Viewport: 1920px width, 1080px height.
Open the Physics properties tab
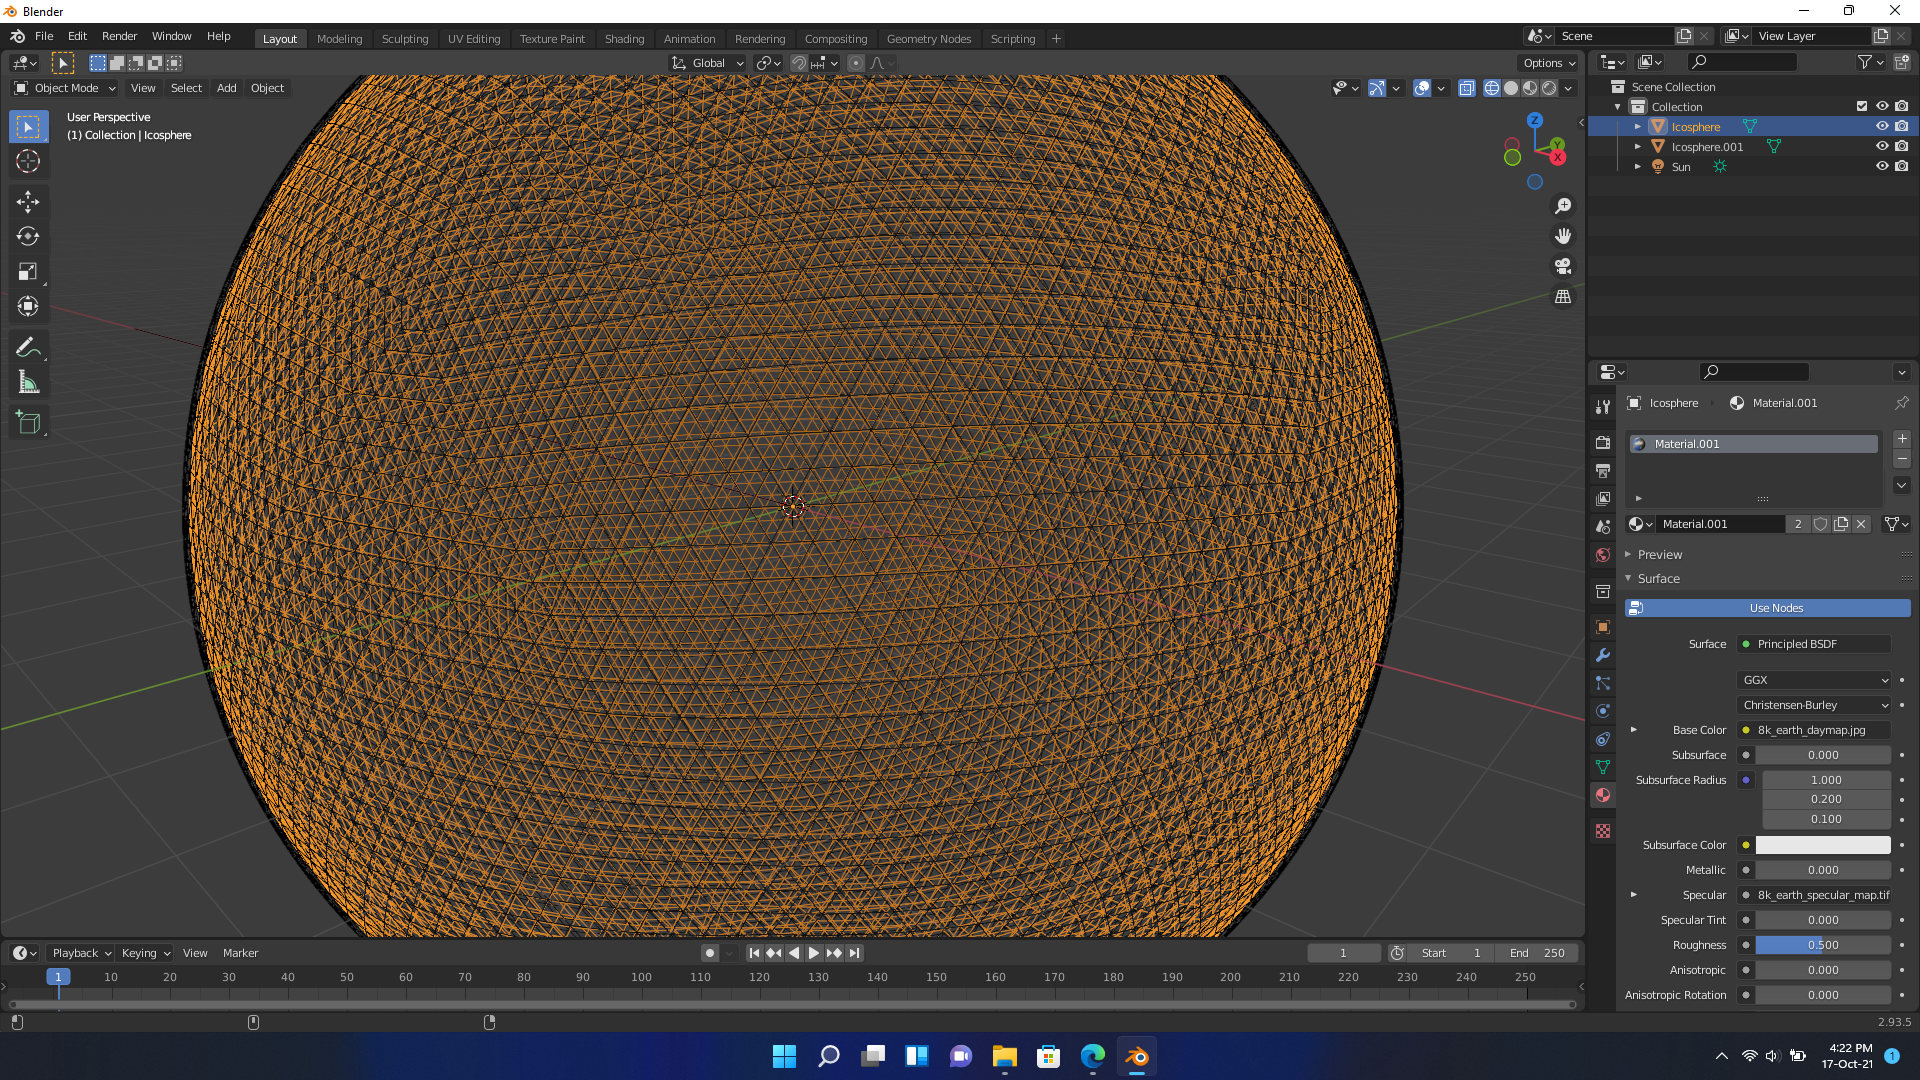(x=1603, y=711)
